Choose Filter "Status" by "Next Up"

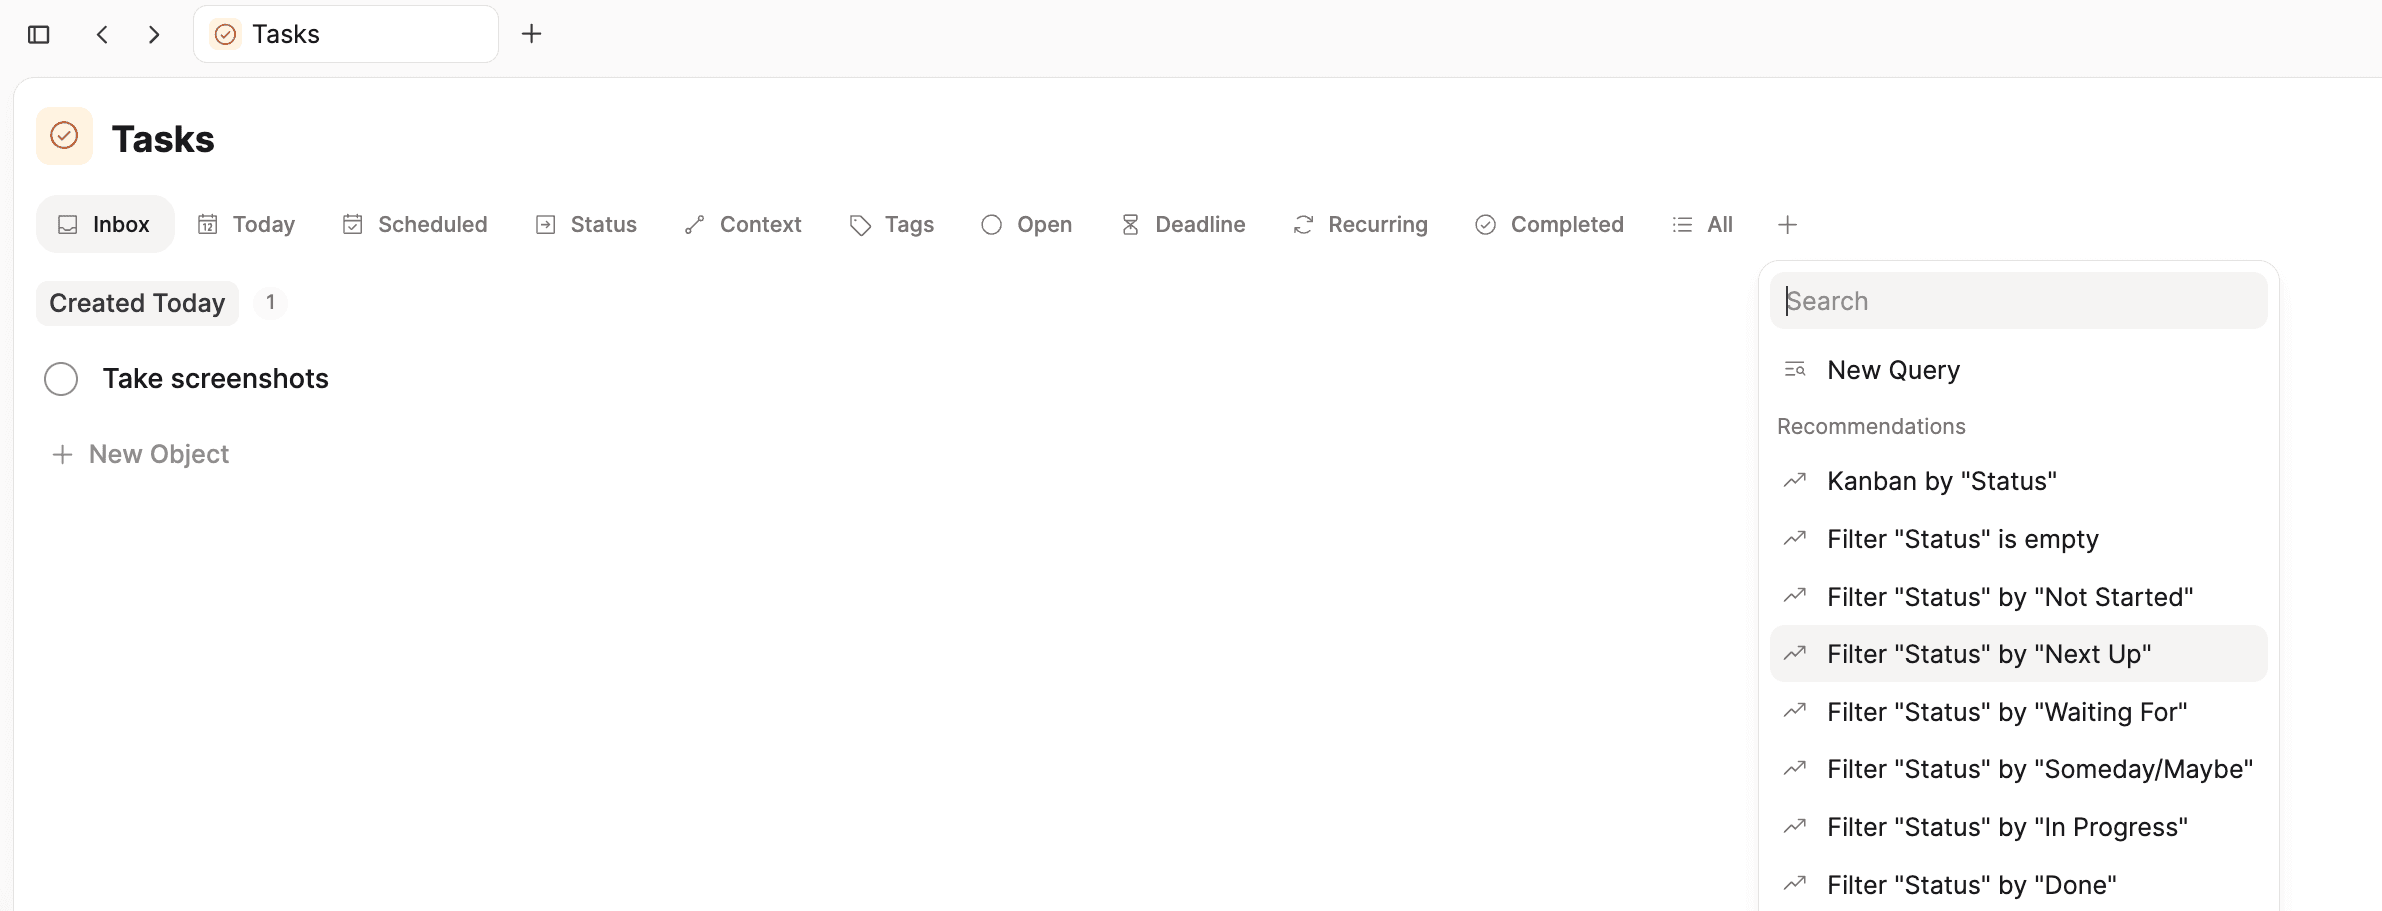(x=2018, y=654)
